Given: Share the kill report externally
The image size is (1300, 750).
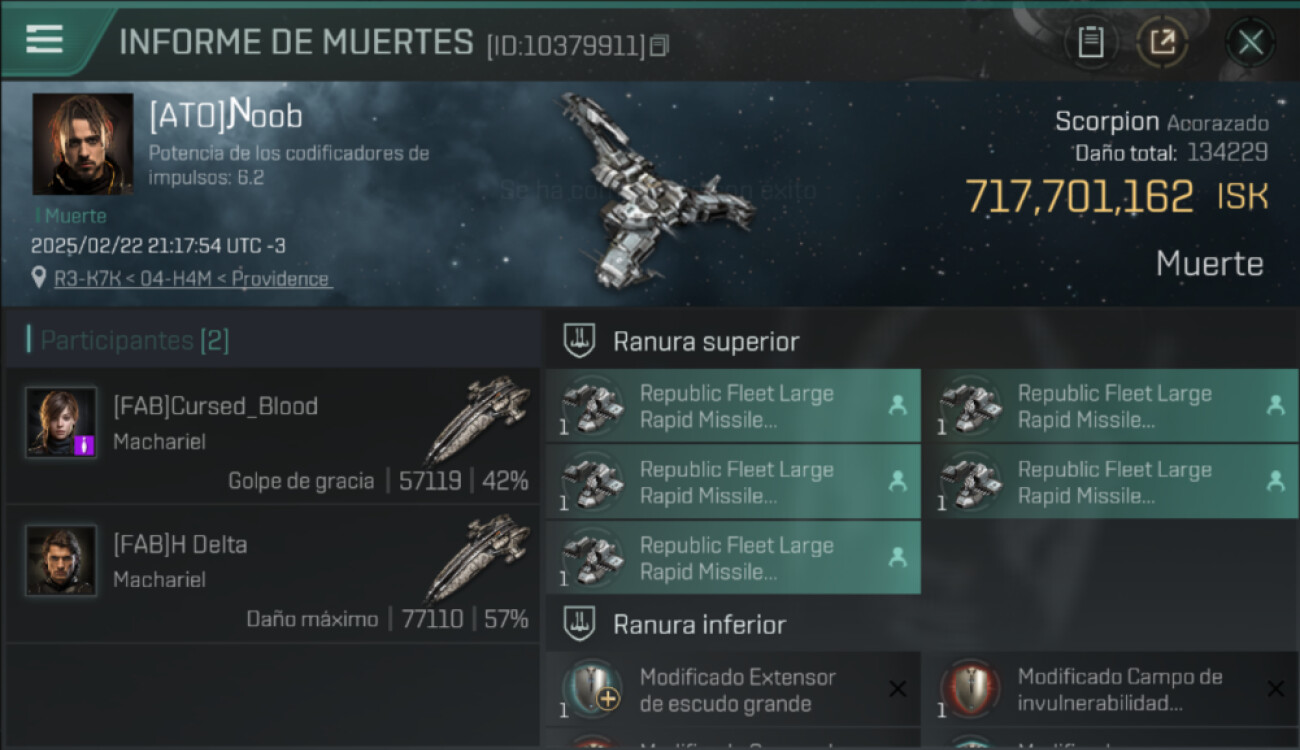Looking at the screenshot, I should tap(1162, 42).
